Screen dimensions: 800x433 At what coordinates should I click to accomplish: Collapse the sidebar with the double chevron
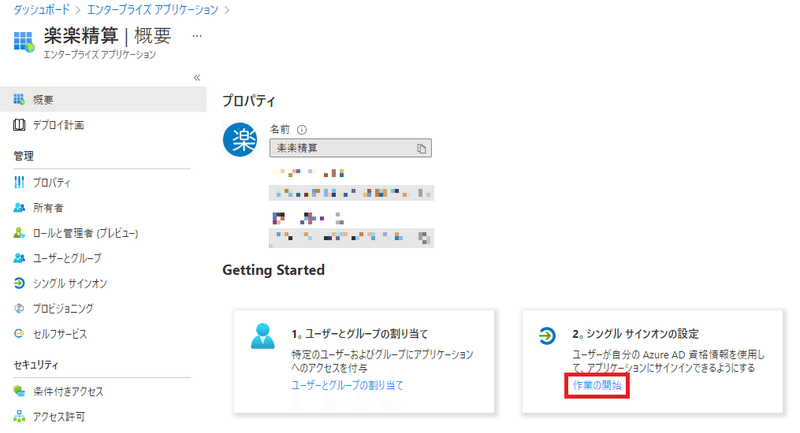click(x=197, y=78)
